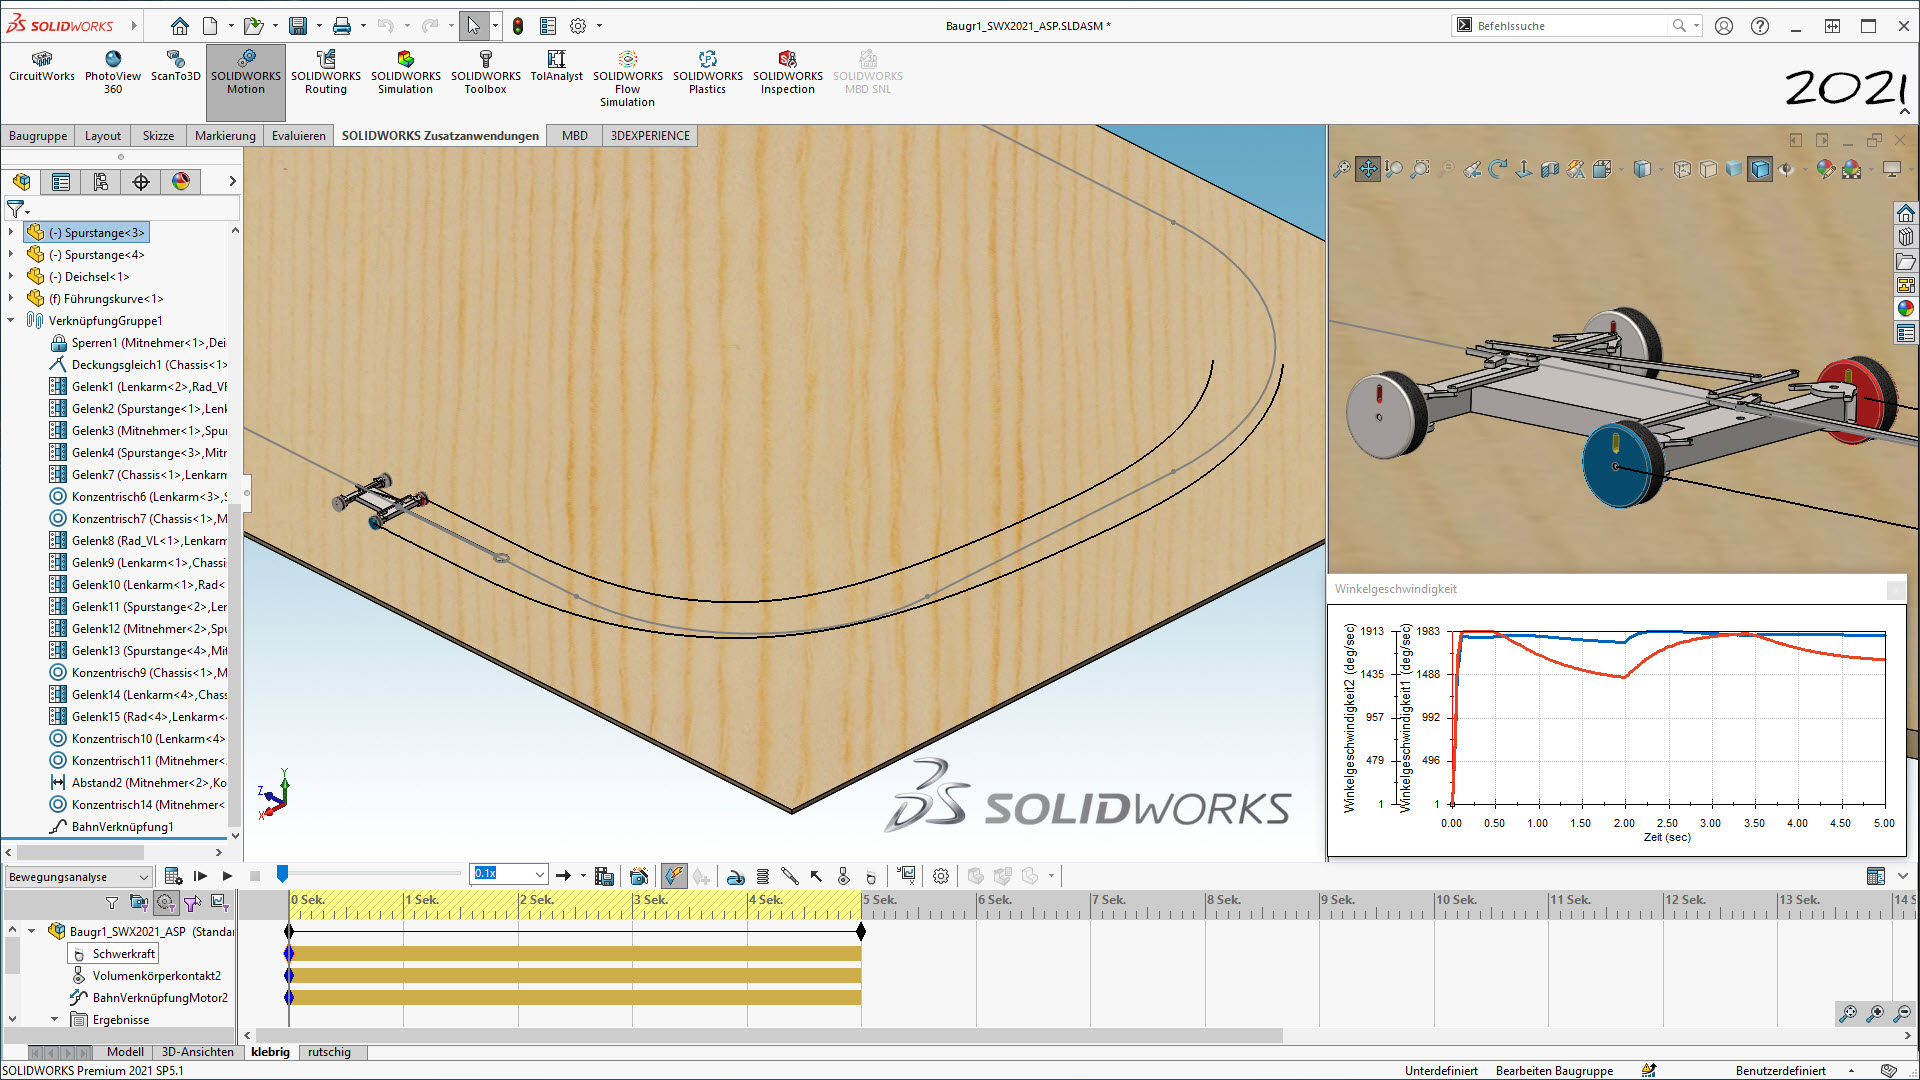This screenshot has height=1080, width=1920.
Task: Enable the SOLIDWORKS Simulation add-in
Action: click(406, 72)
